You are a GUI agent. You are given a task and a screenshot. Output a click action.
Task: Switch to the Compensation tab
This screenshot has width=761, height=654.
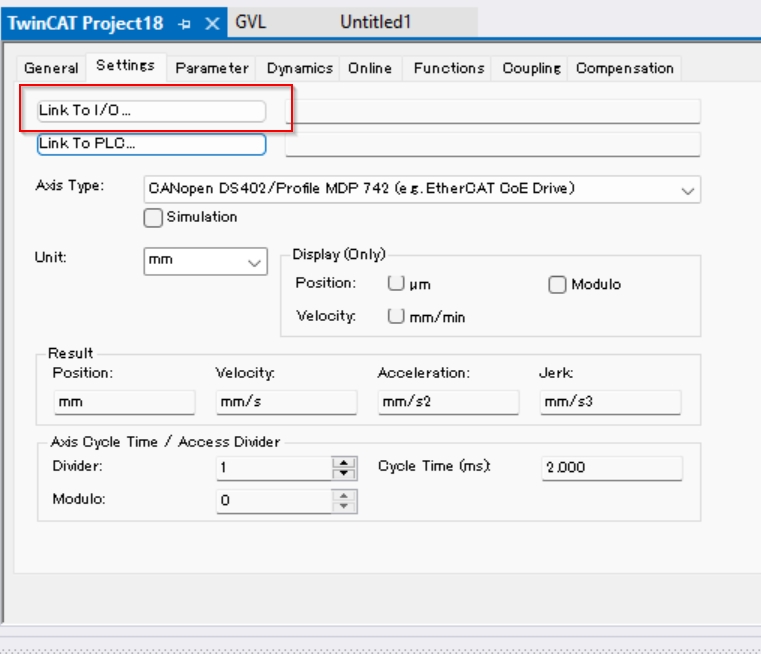coord(625,68)
